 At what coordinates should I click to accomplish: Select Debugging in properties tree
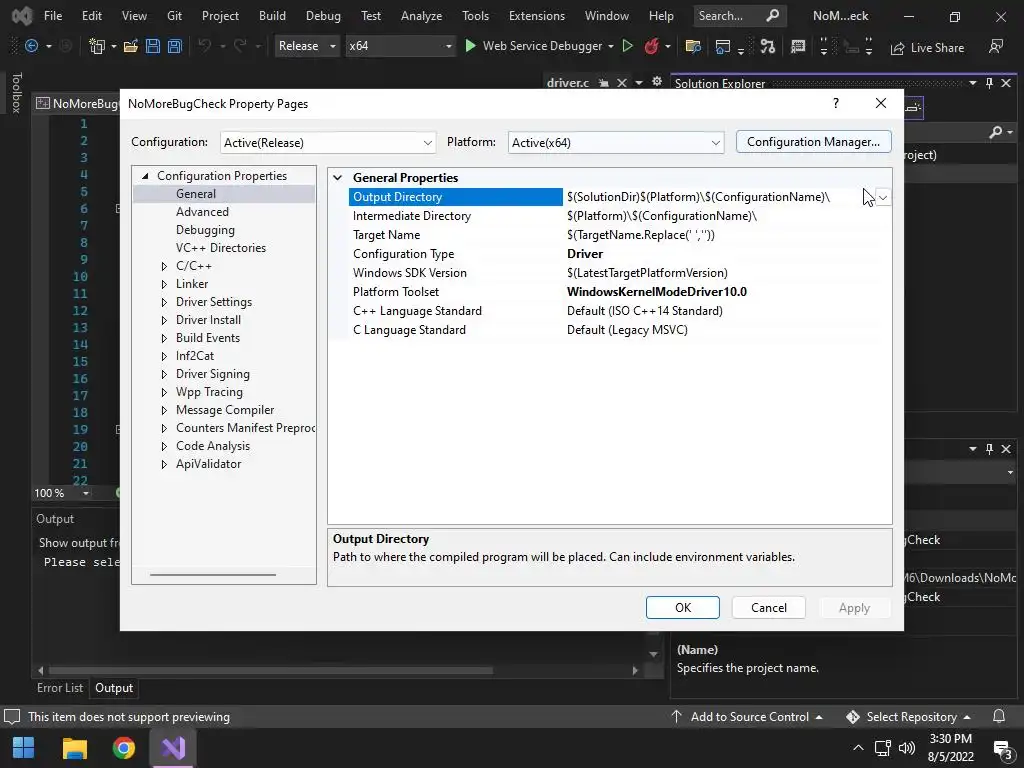pyautogui.click(x=205, y=230)
